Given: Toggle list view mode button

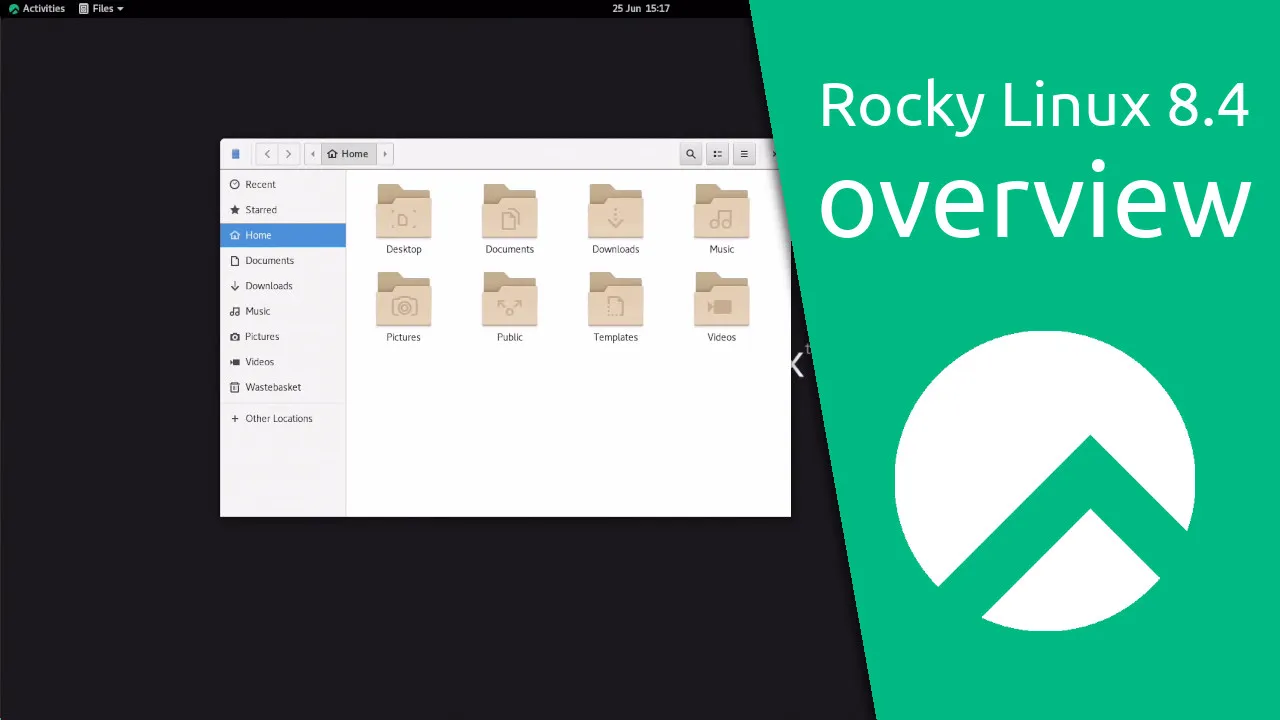Looking at the screenshot, I should [717, 154].
